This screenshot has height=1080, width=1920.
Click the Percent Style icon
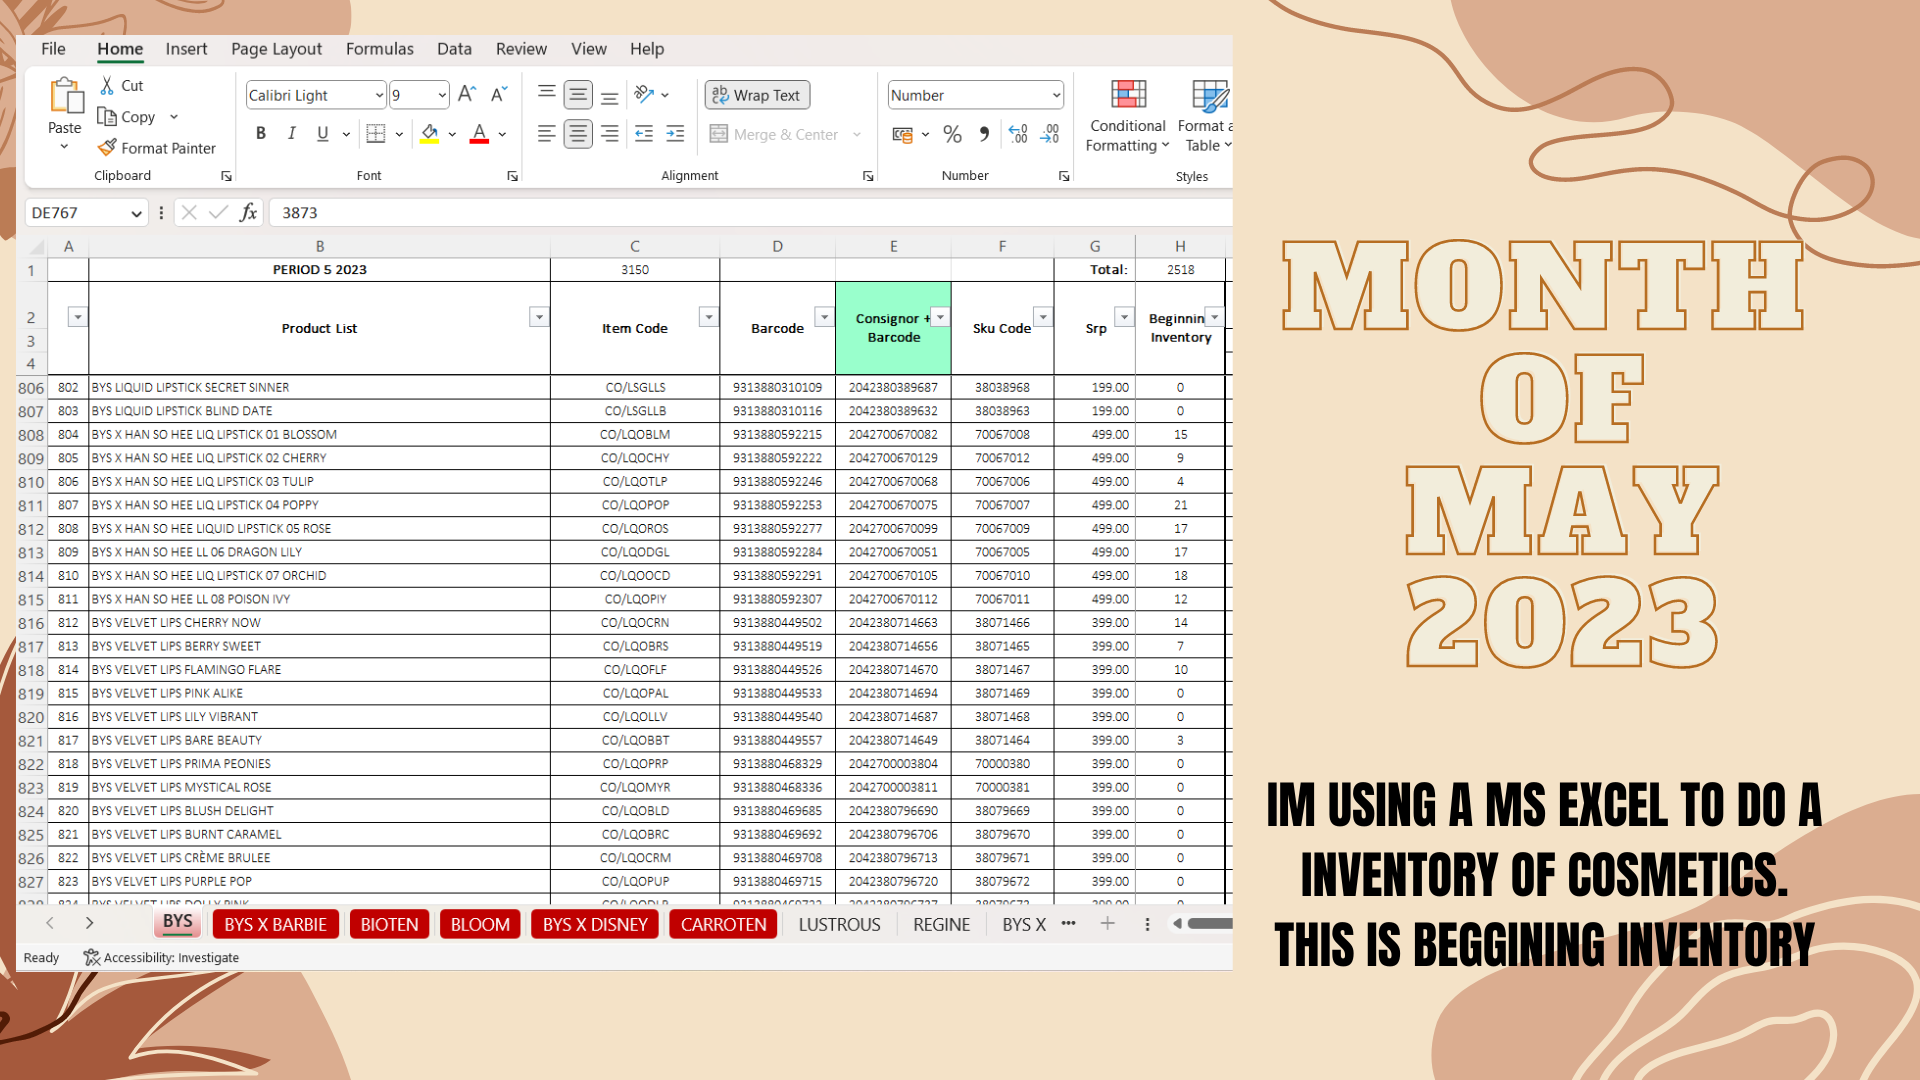click(x=952, y=134)
